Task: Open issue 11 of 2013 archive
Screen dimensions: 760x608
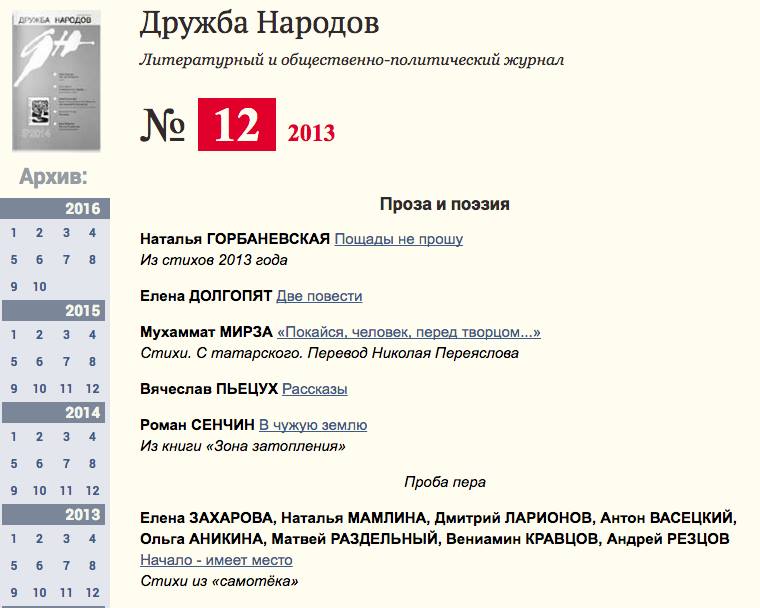Action: tap(66, 592)
